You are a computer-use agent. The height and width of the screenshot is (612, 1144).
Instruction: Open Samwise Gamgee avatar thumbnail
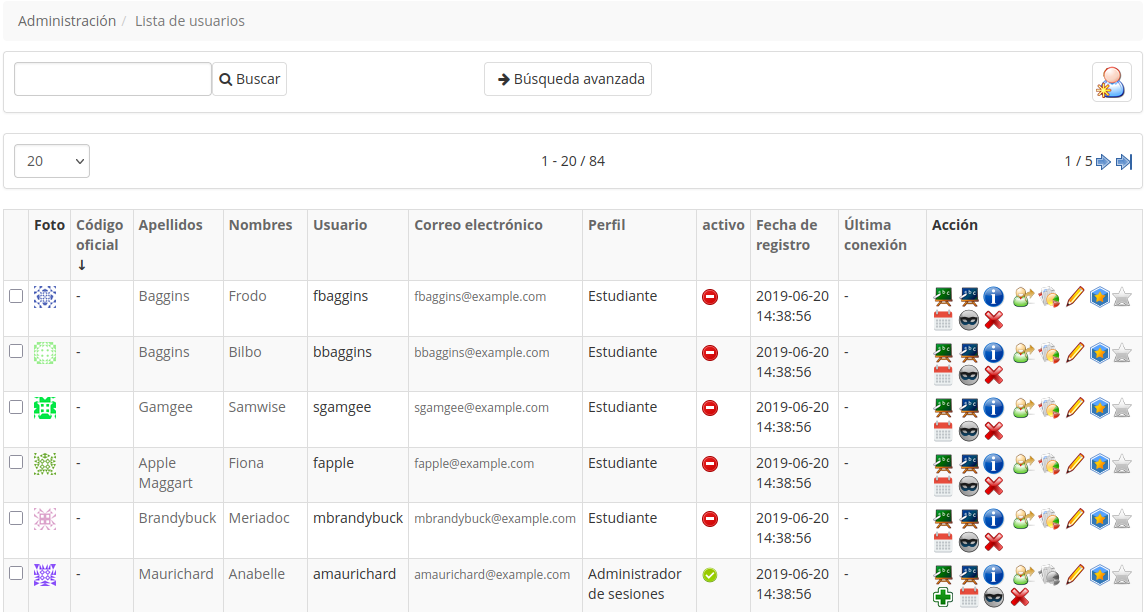[x=45, y=408]
